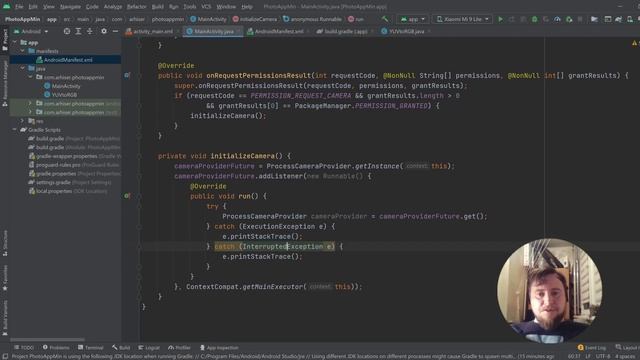Click Apply Changes and Restart Activity icon
This screenshot has width=640, height=360.
click(512, 19)
